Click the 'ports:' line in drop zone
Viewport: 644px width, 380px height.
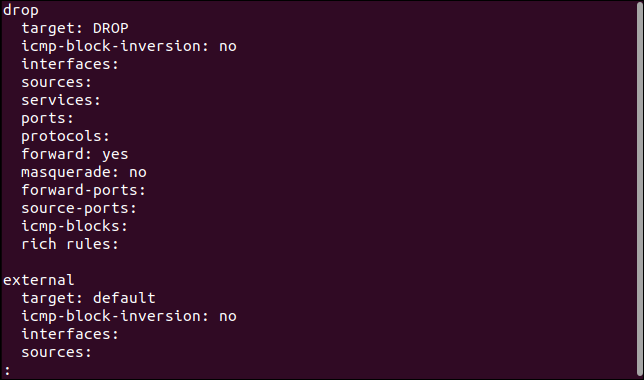[x=47, y=118]
